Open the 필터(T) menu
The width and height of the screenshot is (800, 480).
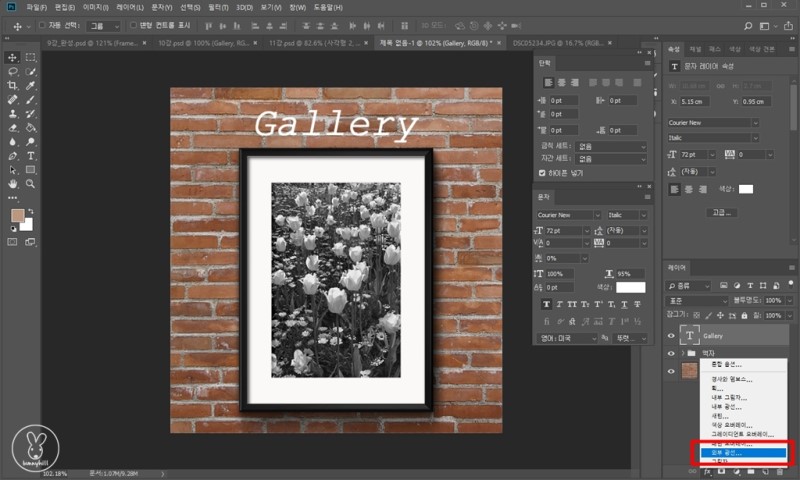(x=217, y=7)
